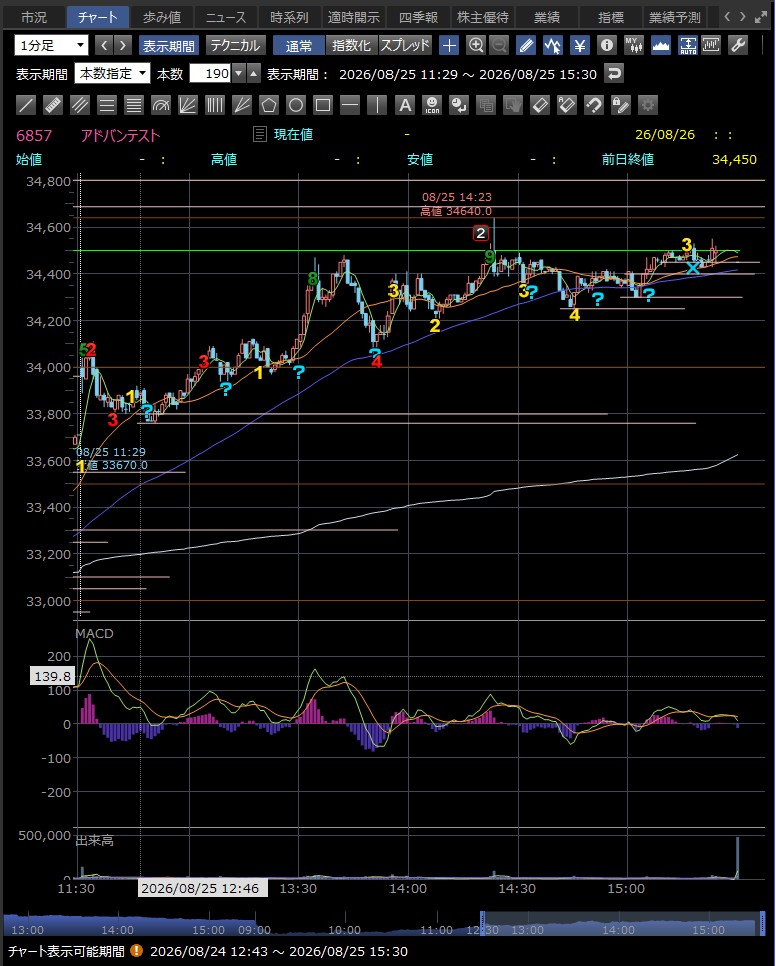Click stock name アドバンテスト
The image size is (776, 966).
tap(121, 135)
